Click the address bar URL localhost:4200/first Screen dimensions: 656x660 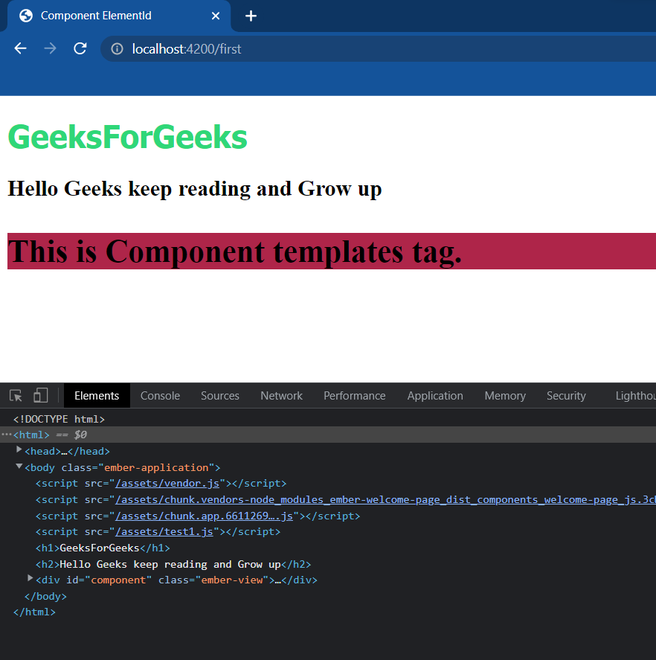pyautogui.click(x=187, y=49)
